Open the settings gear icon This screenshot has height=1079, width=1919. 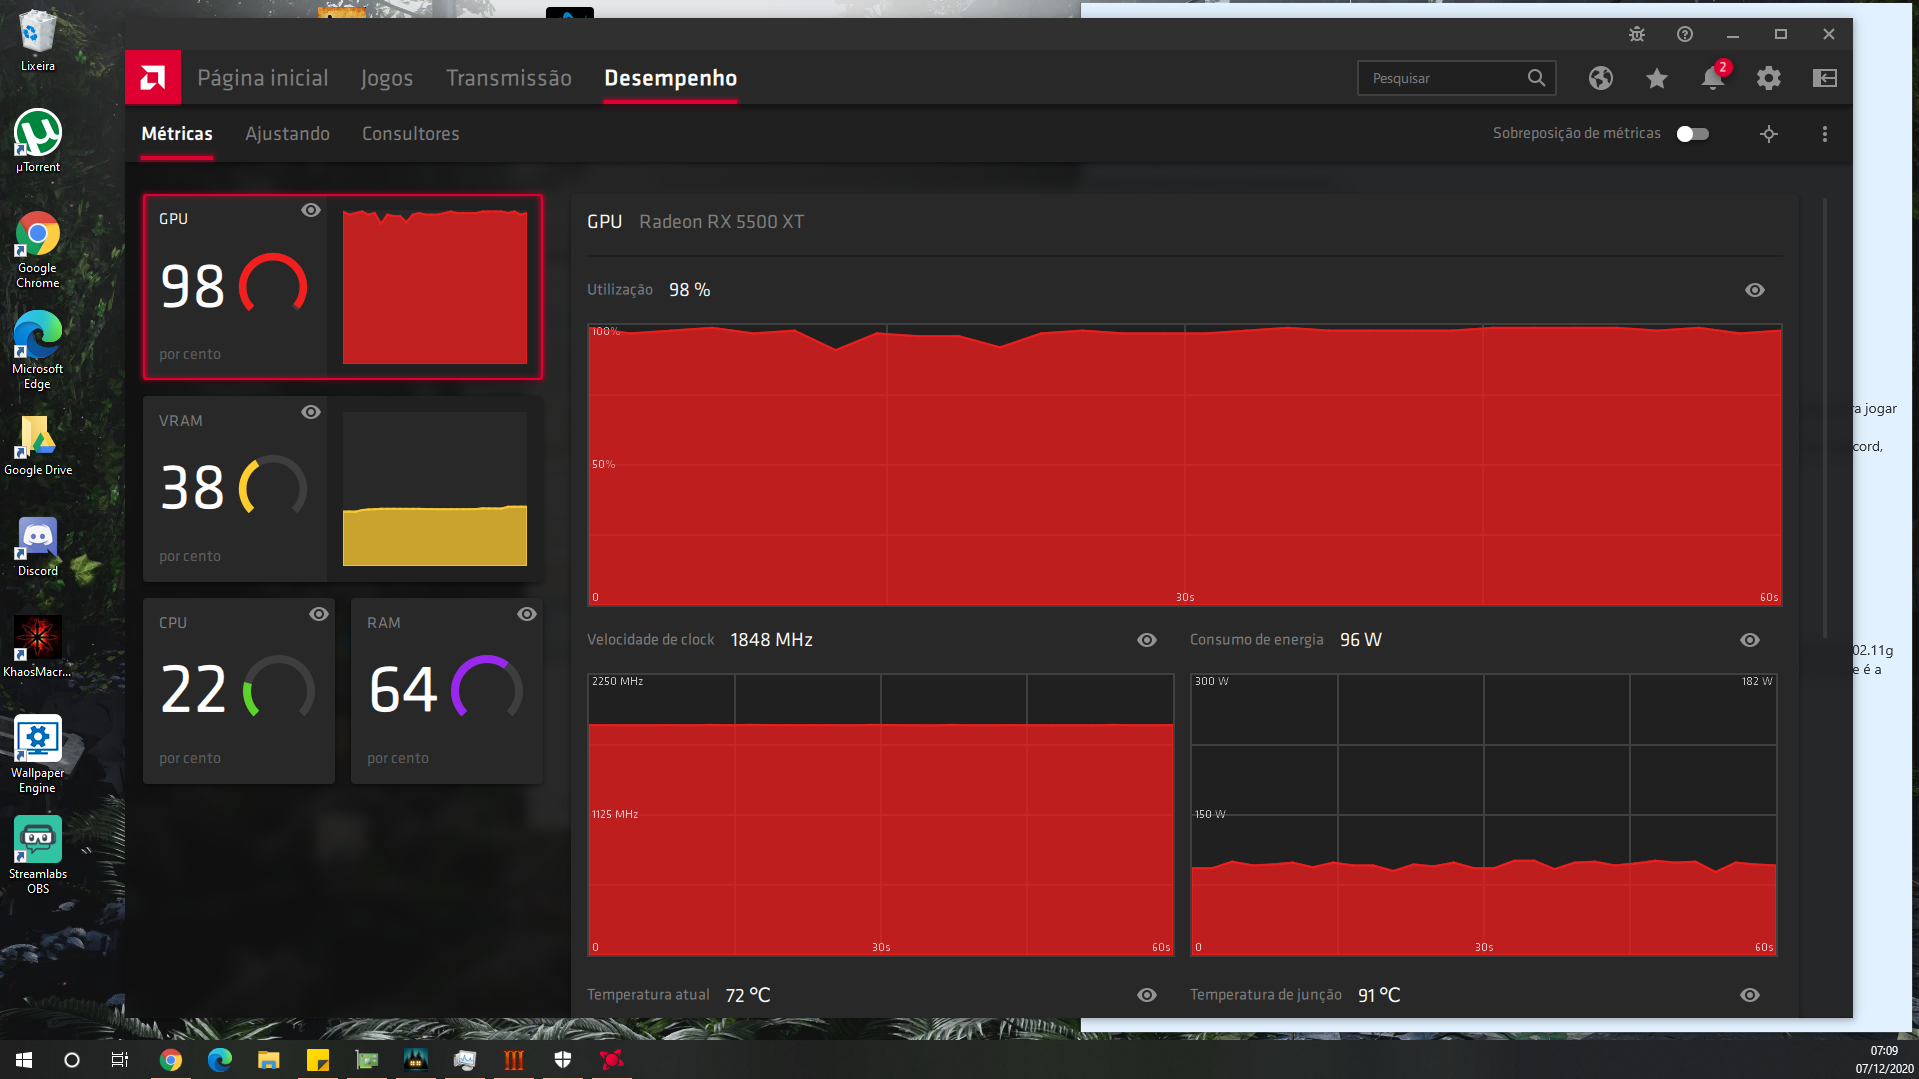click(1769, 78)
